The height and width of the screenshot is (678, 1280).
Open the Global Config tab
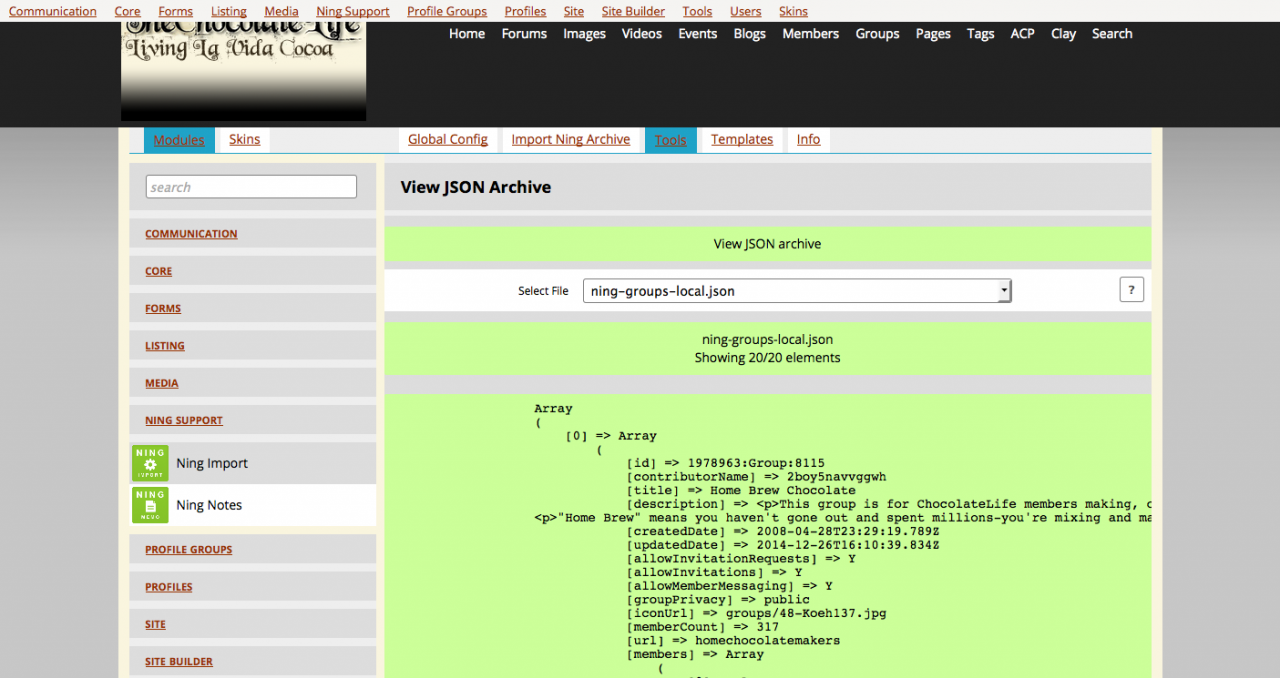[x=447, y=140]
